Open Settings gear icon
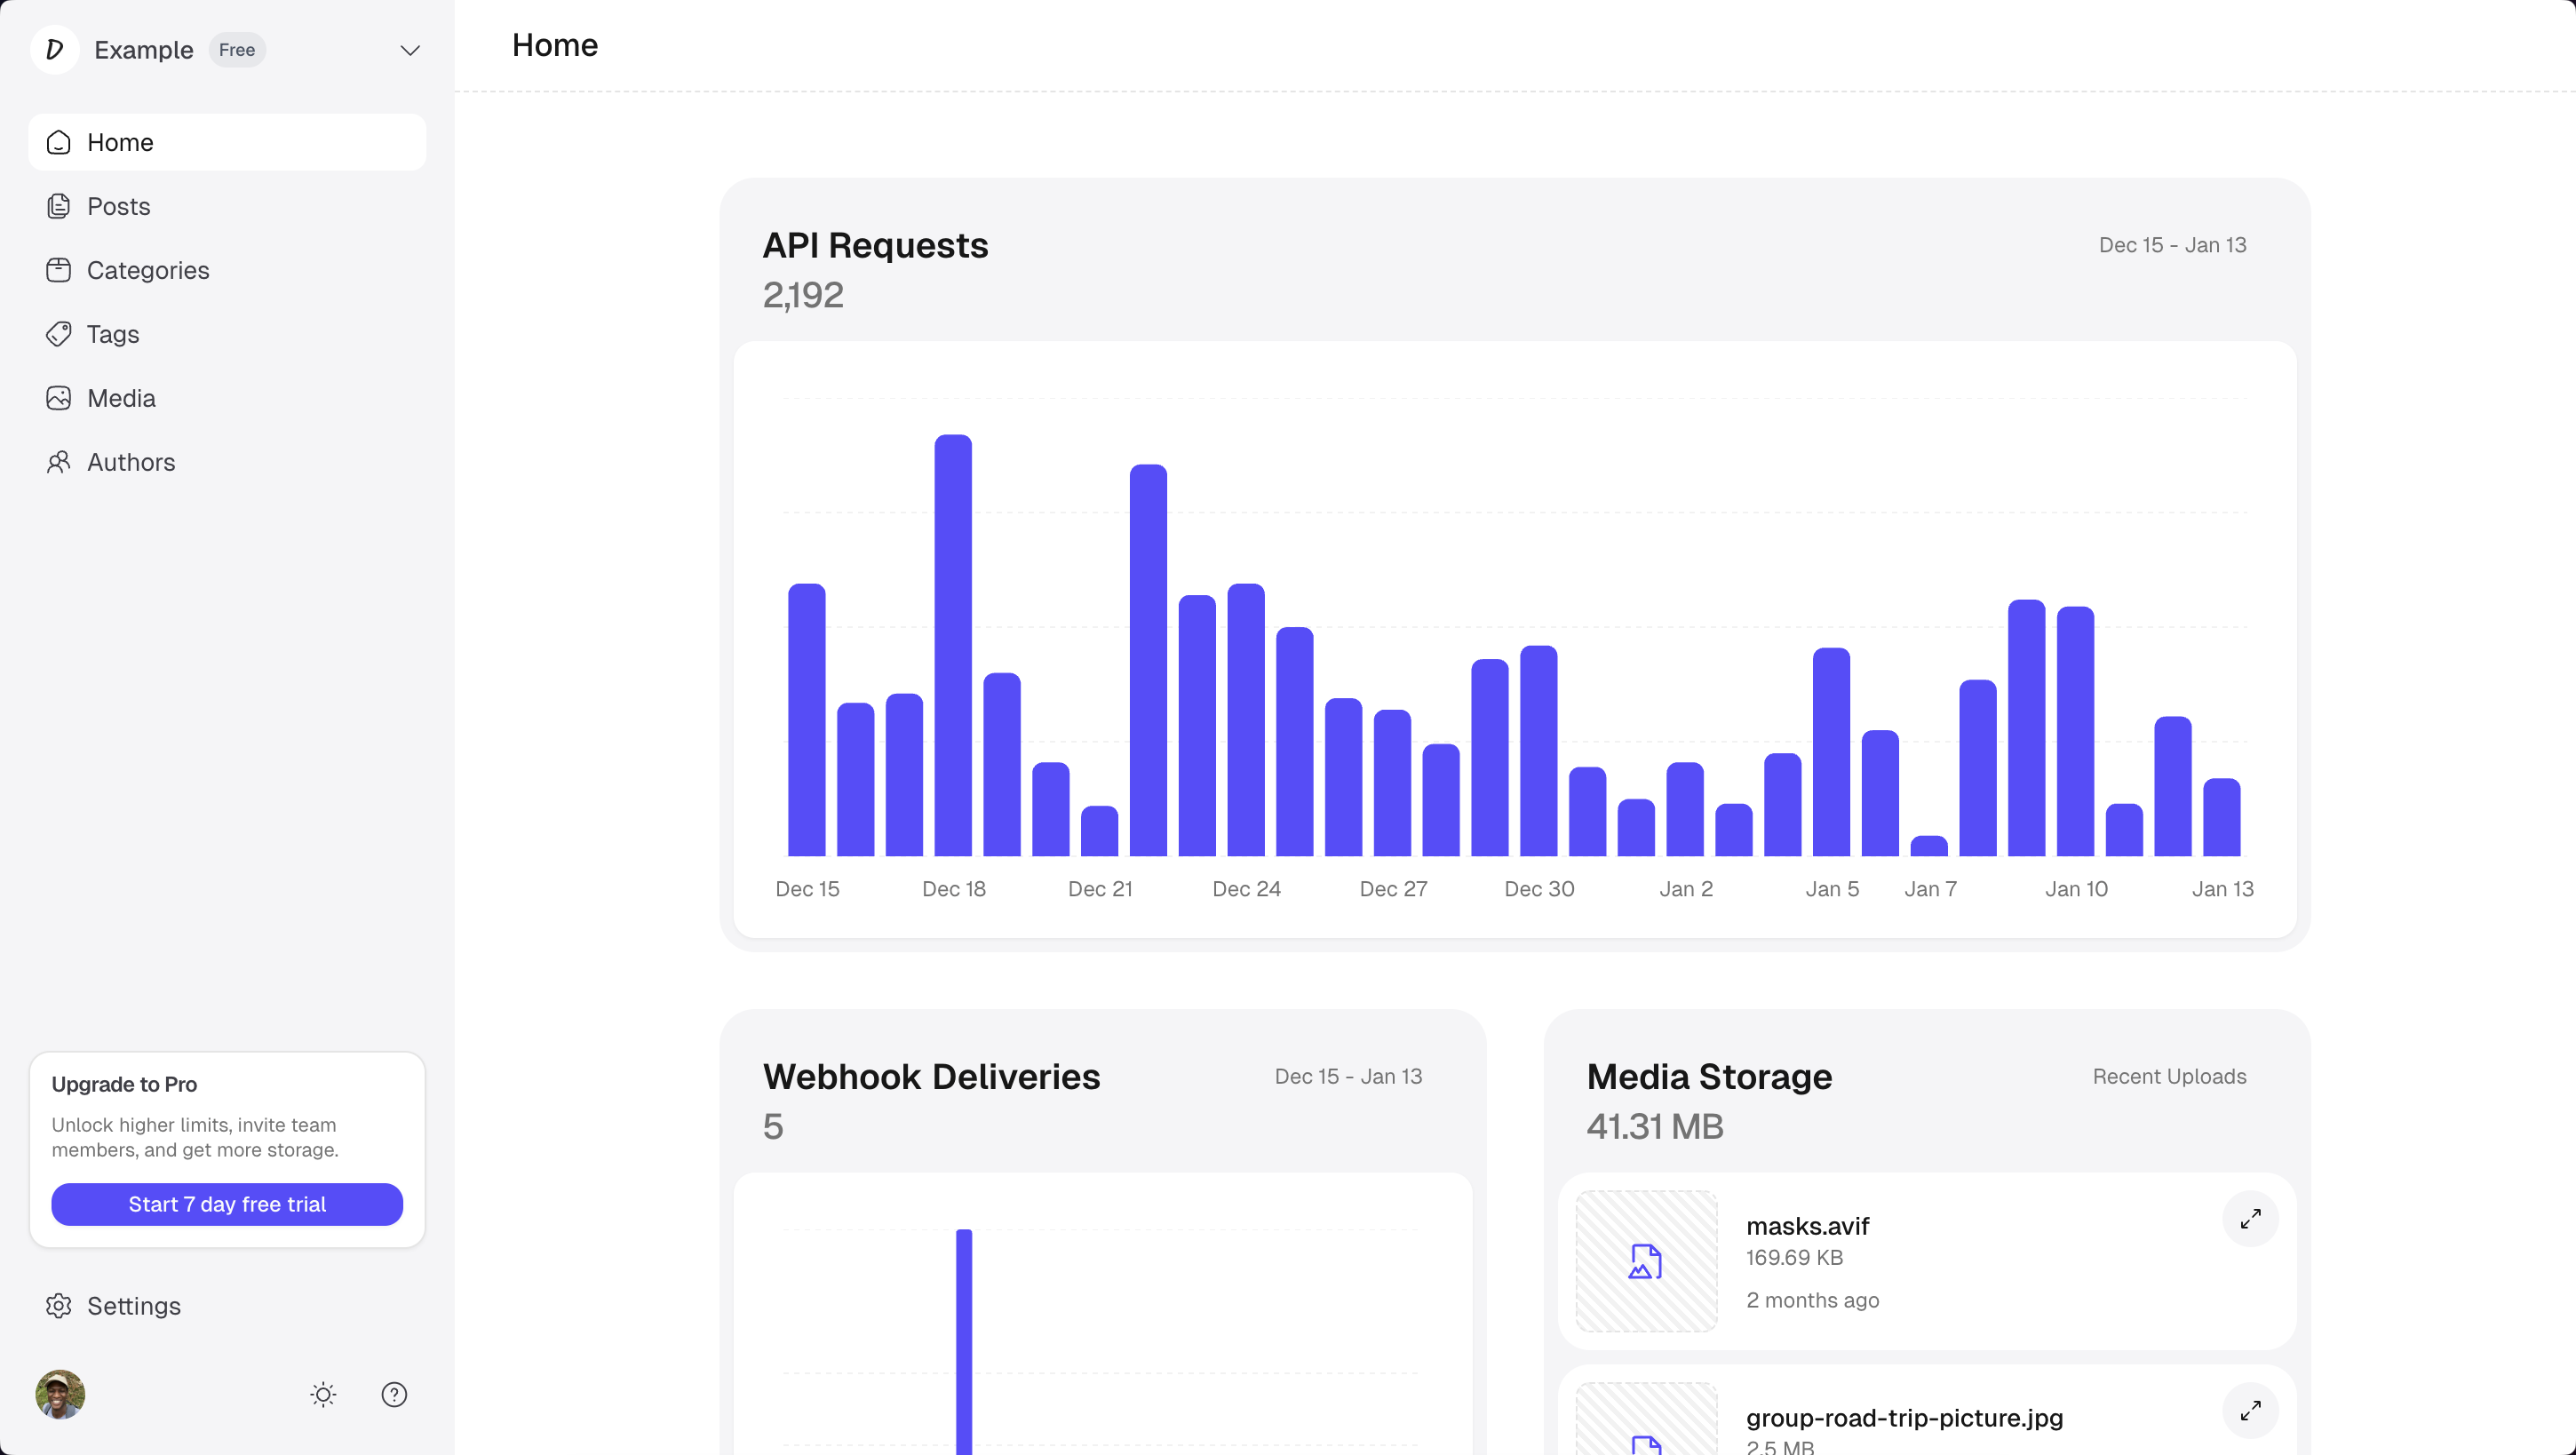 pos(58,1306)
